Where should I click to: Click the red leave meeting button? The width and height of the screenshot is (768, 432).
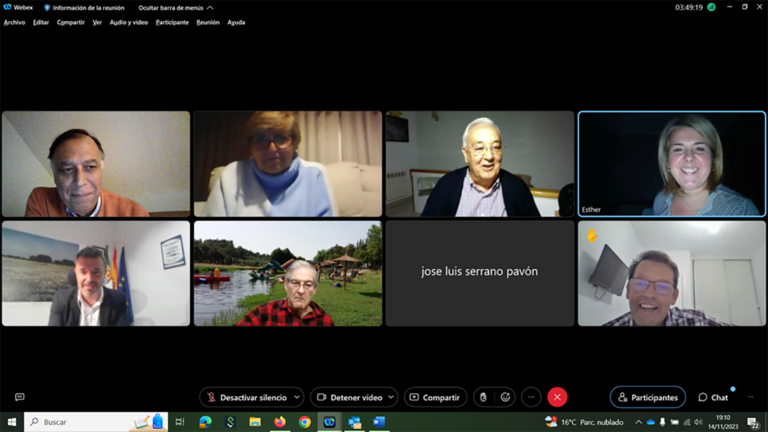pyautogui.click(x=557, y=397)
